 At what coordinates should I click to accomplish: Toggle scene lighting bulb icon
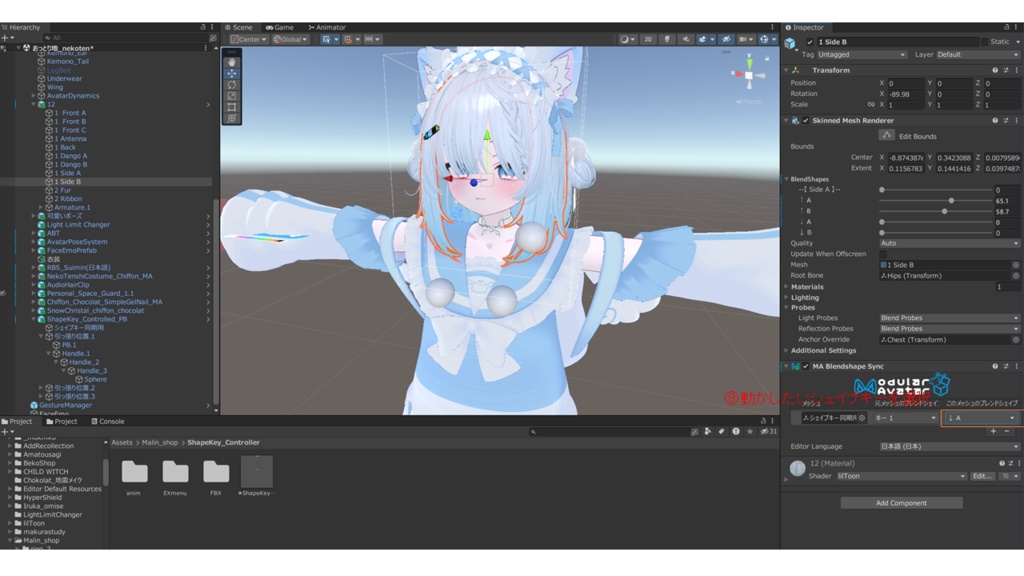pos(667,39)
